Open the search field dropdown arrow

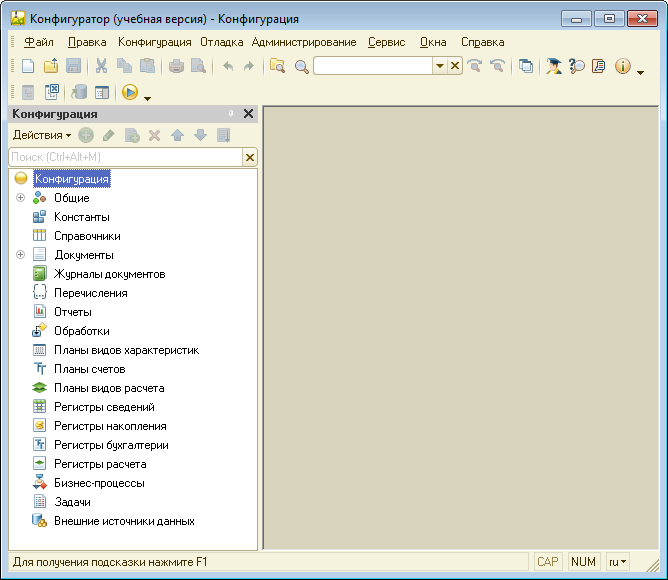tap(439, 66)
